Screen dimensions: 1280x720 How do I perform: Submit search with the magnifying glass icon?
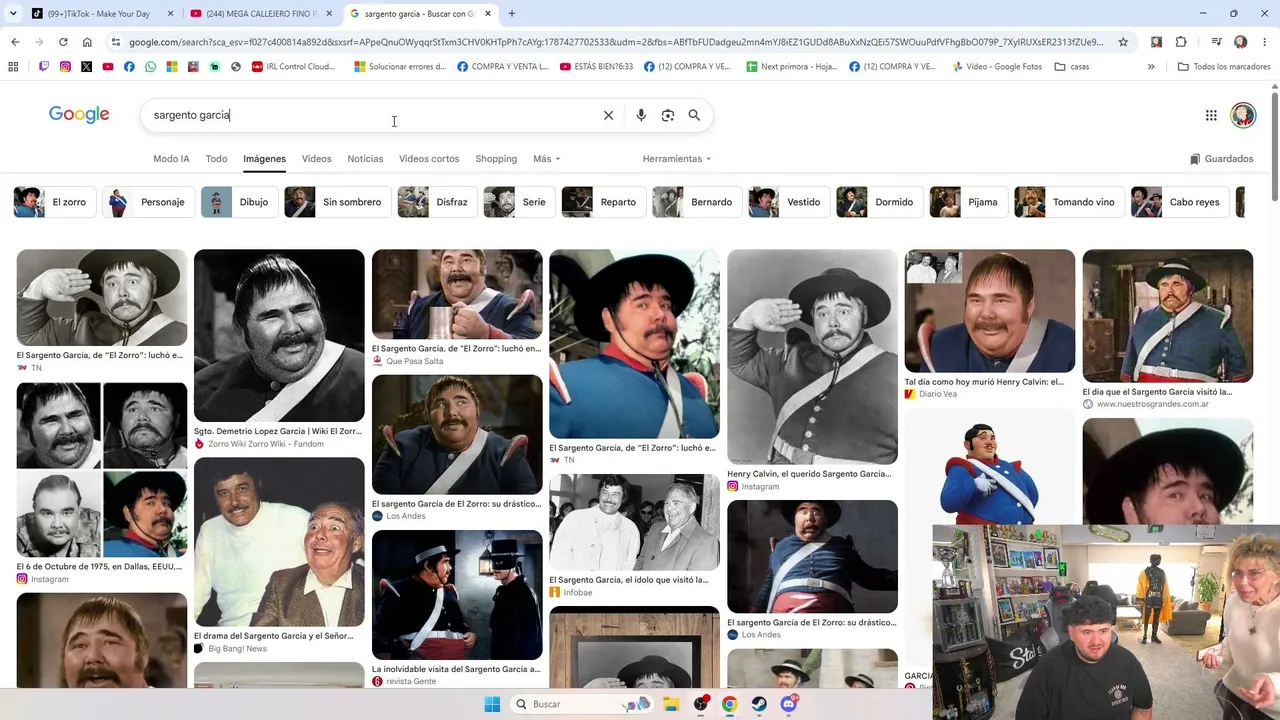point(694,115)
